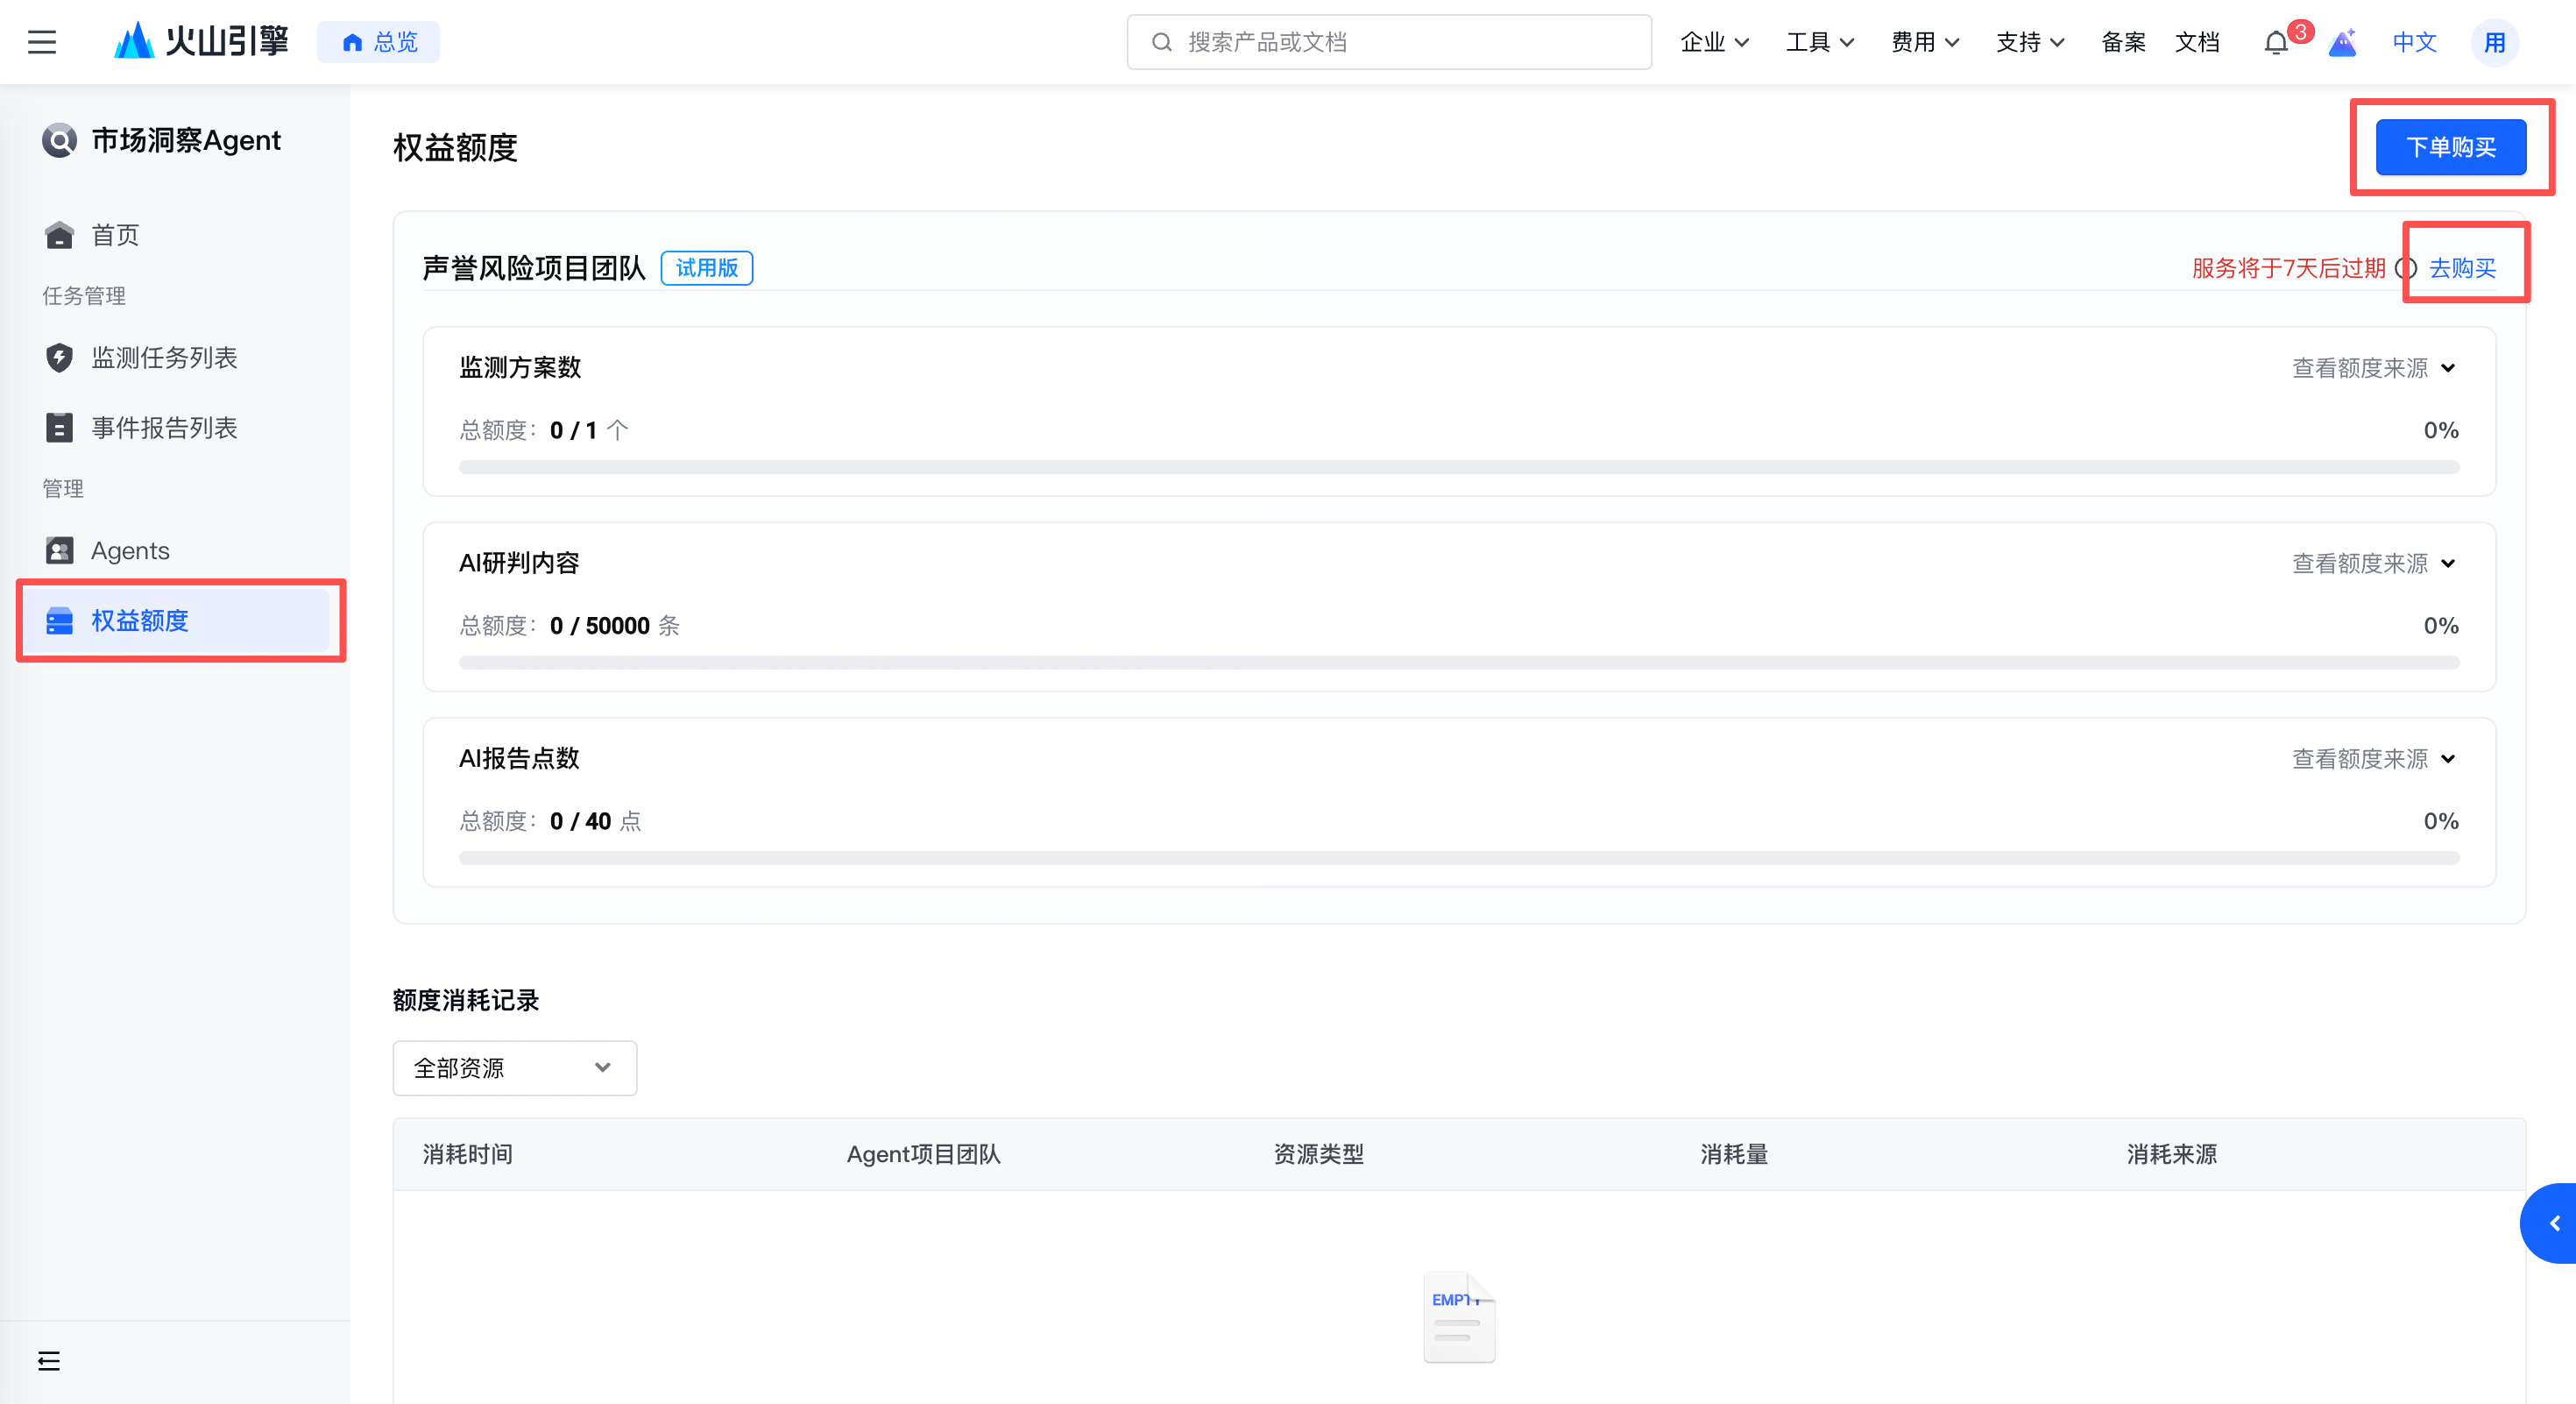Screen dimensions: 2576x1404
Task: Open the AI assistant icon in header
Action: 2342,43
